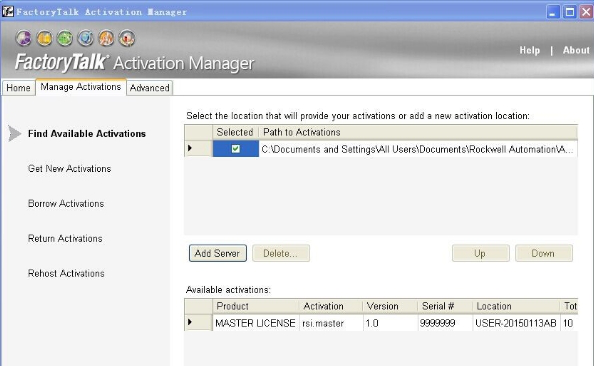This screenshot has width=594, height=380.
Task: Maximize the FactoryTalk Activation Manager window
Action: click(570, 12)
